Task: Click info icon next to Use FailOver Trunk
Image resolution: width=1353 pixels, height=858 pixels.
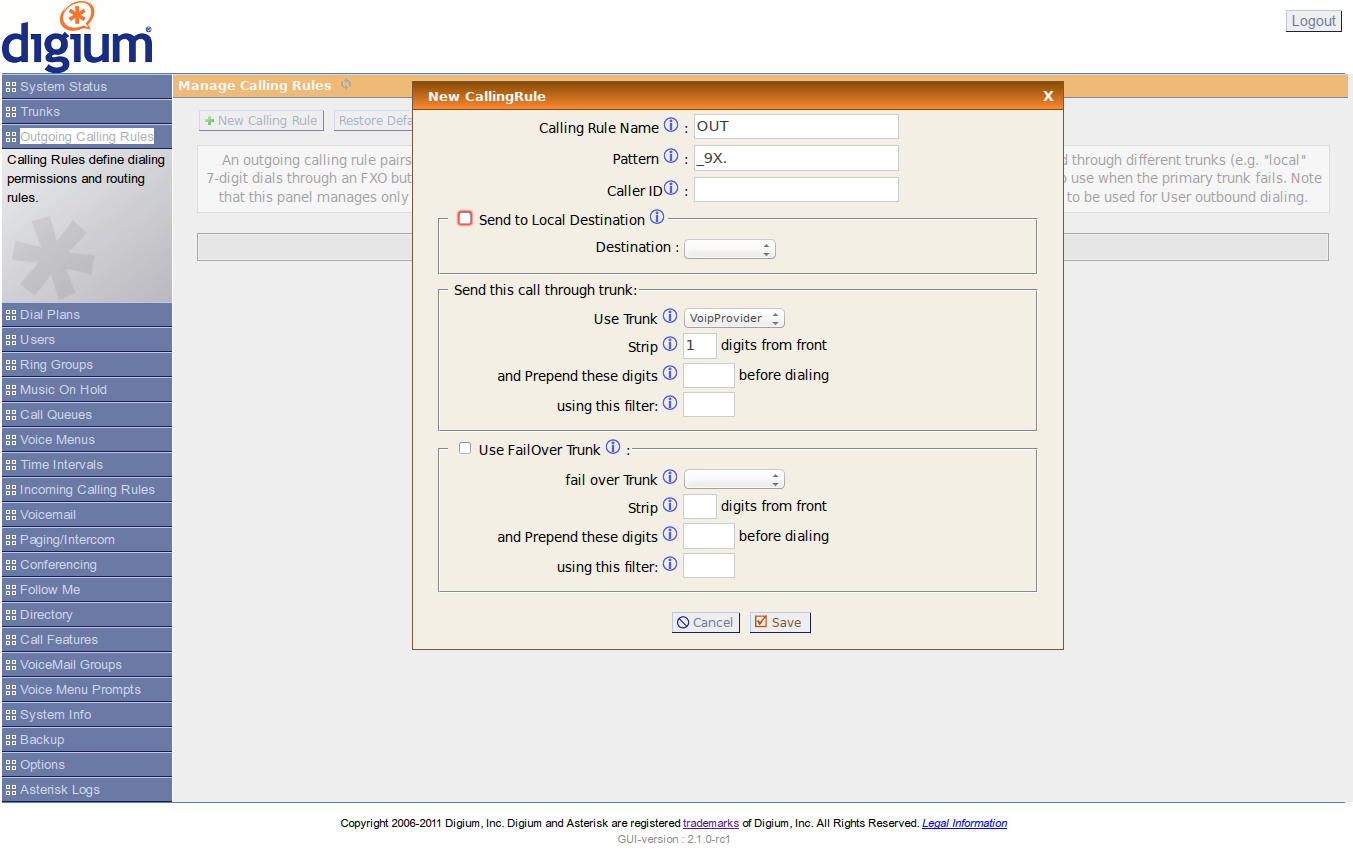Action: [x=613, y=448]
